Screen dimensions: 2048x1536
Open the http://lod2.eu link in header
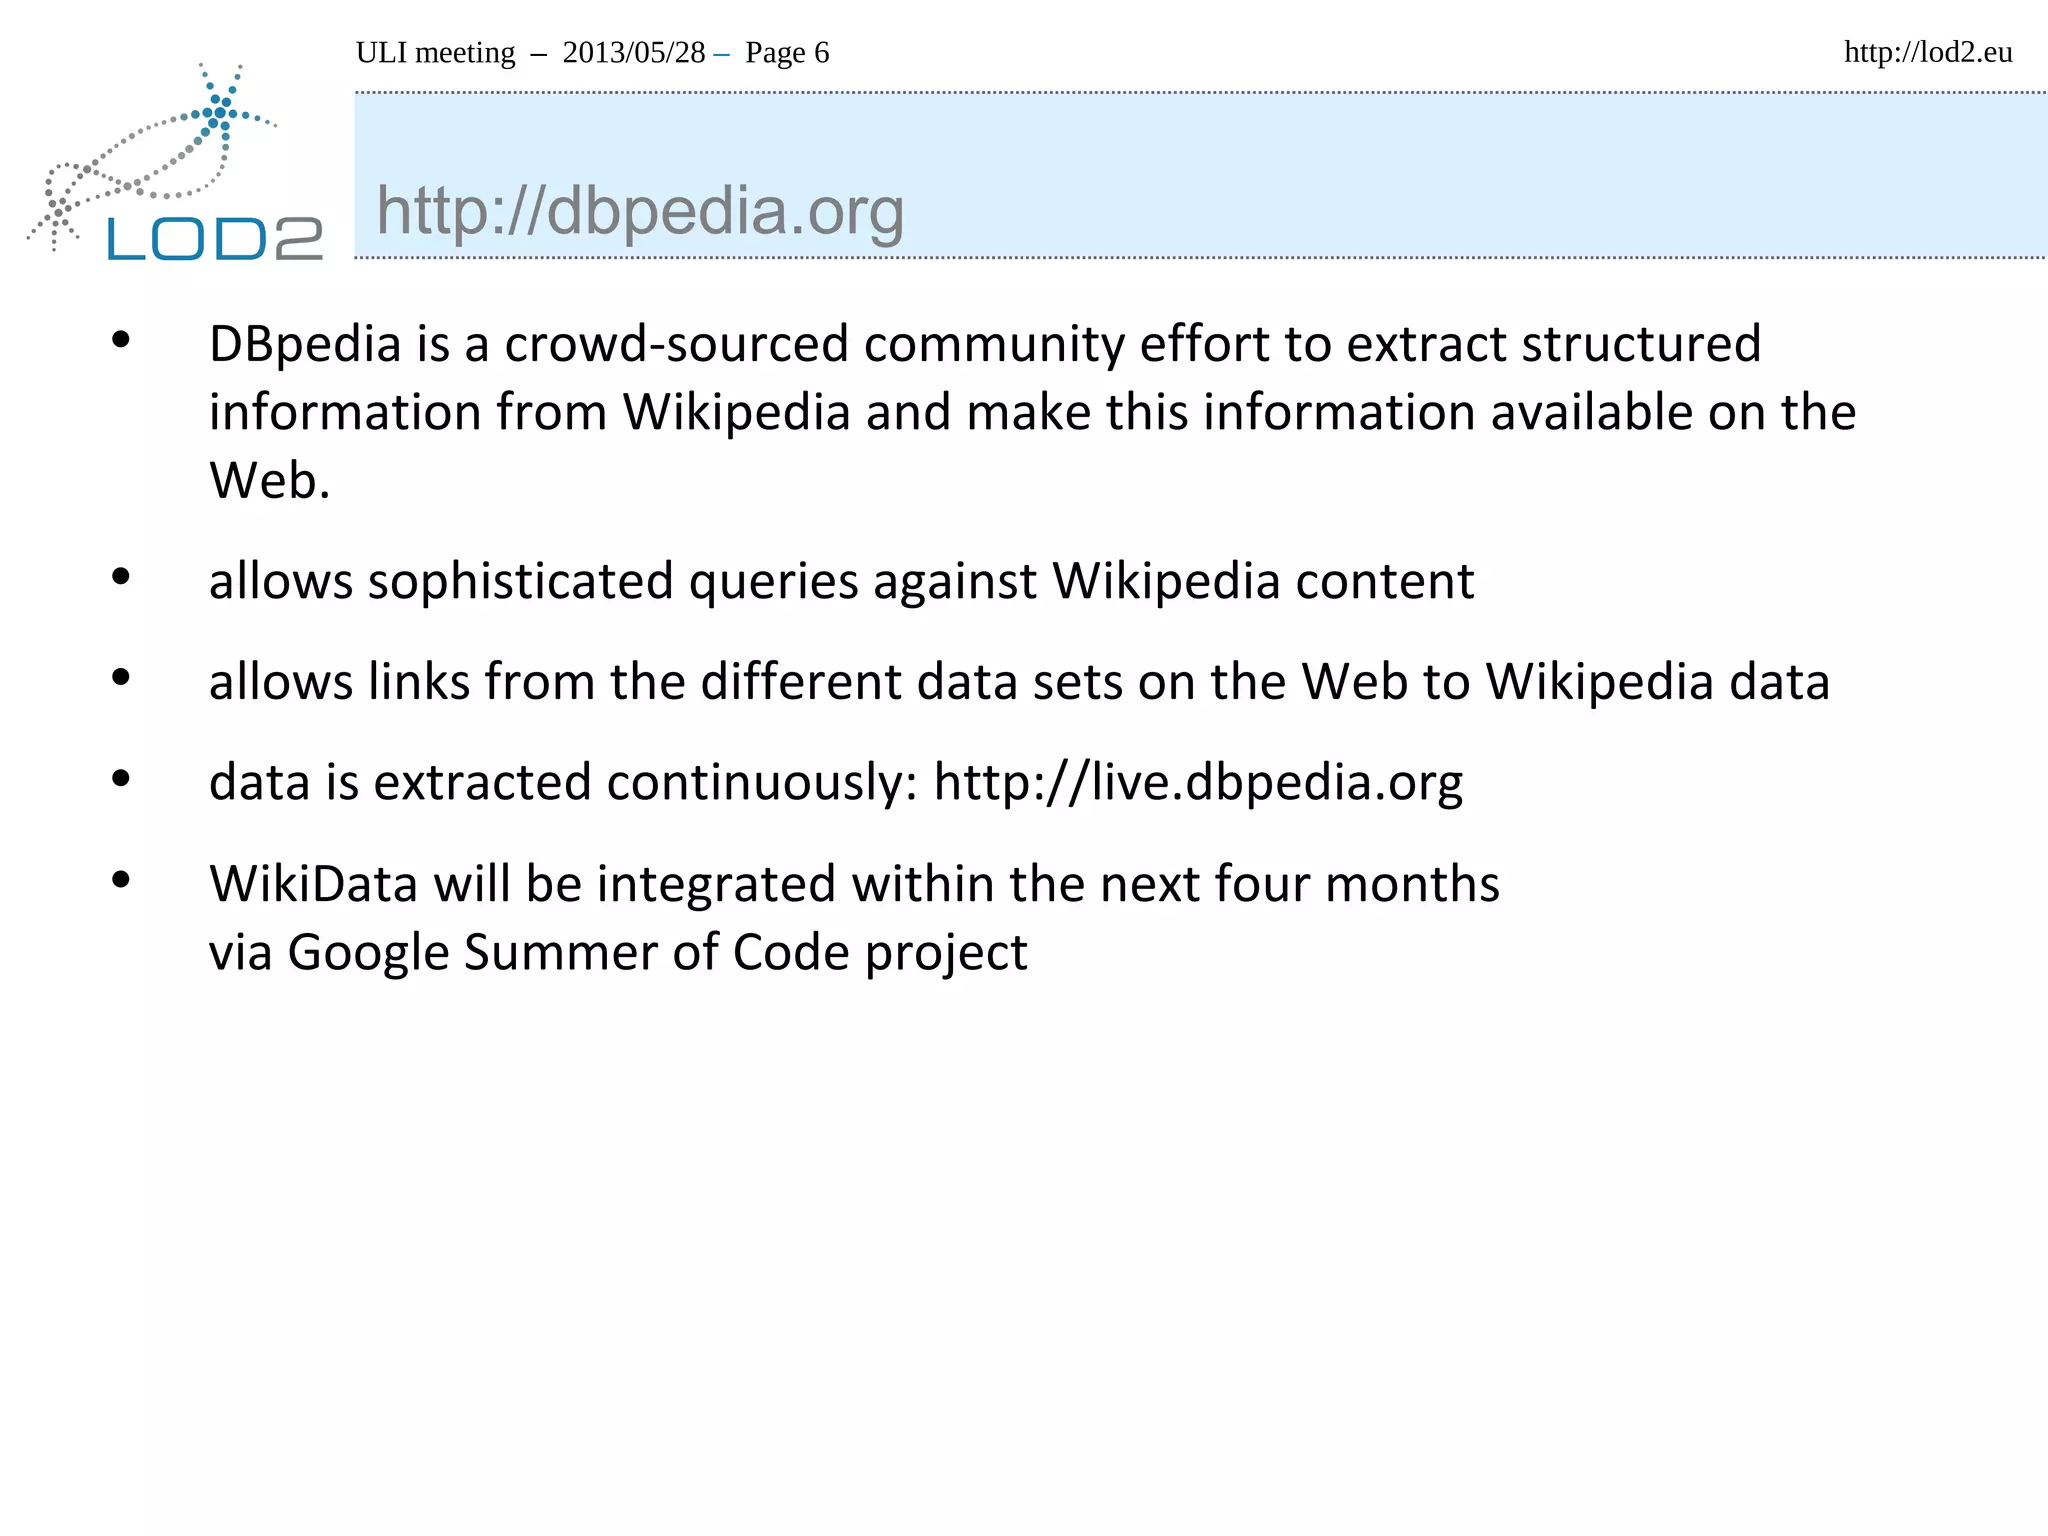[1928, 52]
